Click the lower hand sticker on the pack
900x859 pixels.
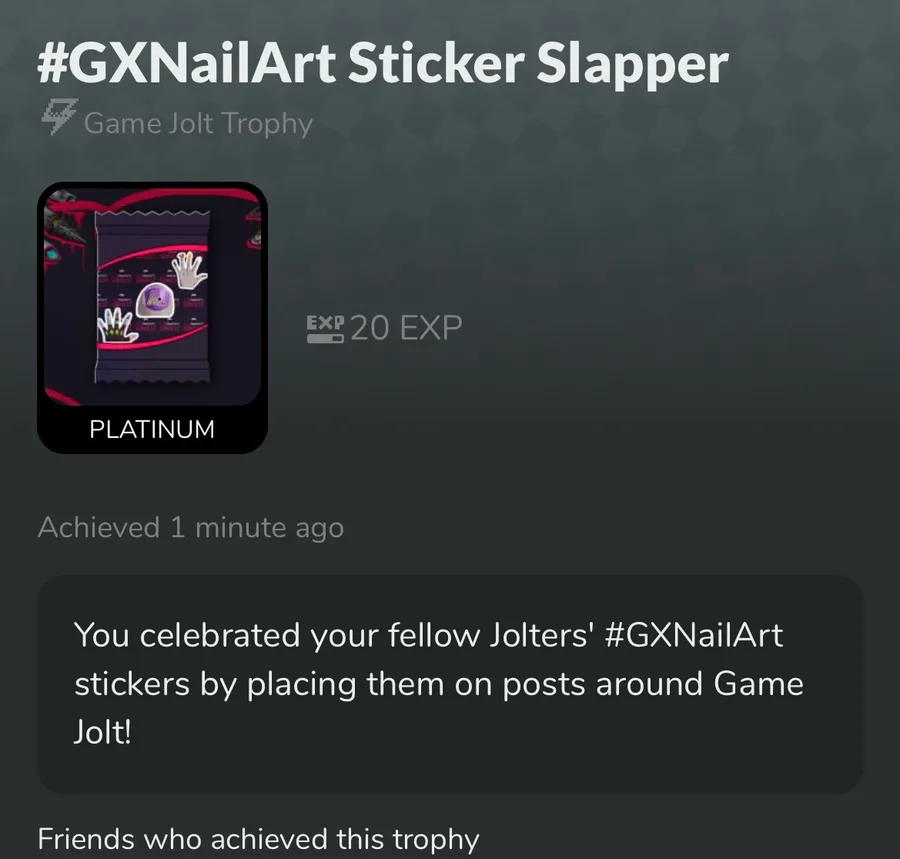tap(117, 327)
